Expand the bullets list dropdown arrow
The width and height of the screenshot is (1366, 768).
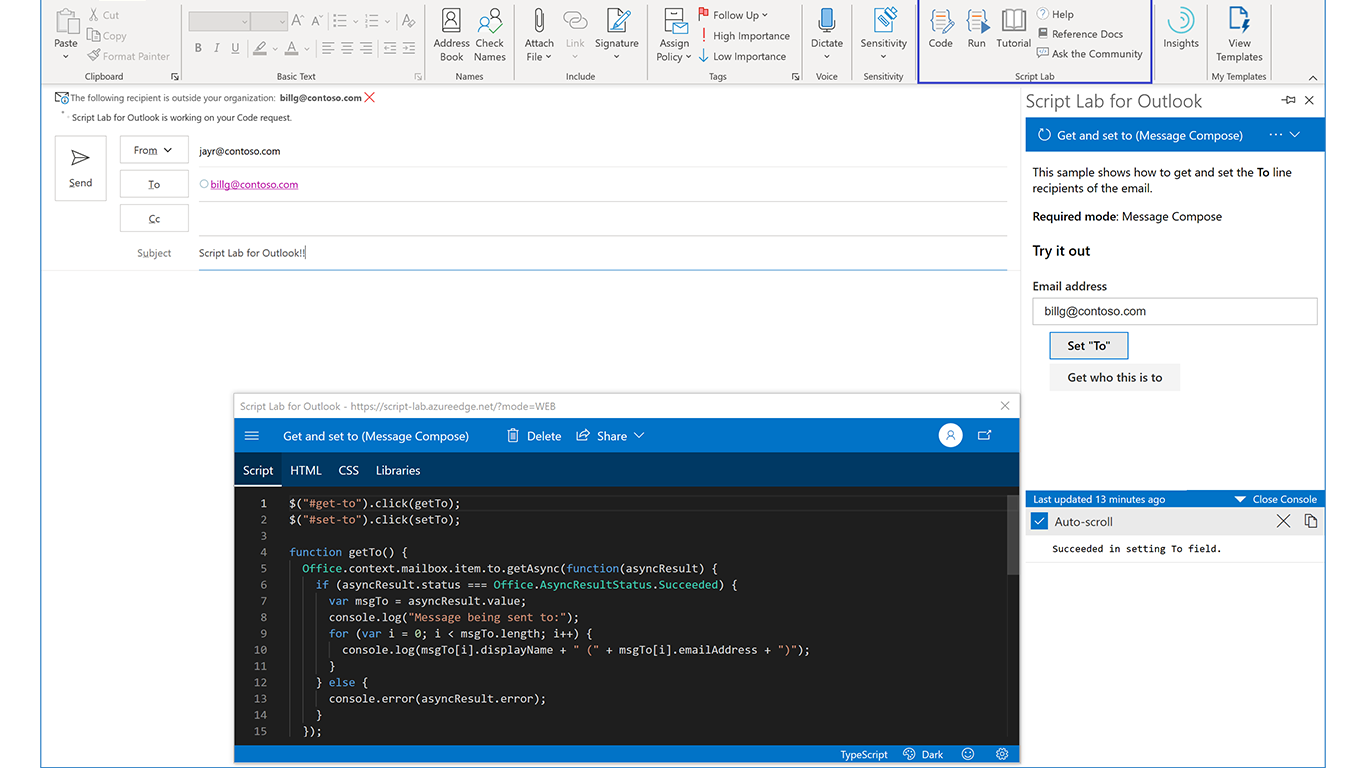click(355, 20)
